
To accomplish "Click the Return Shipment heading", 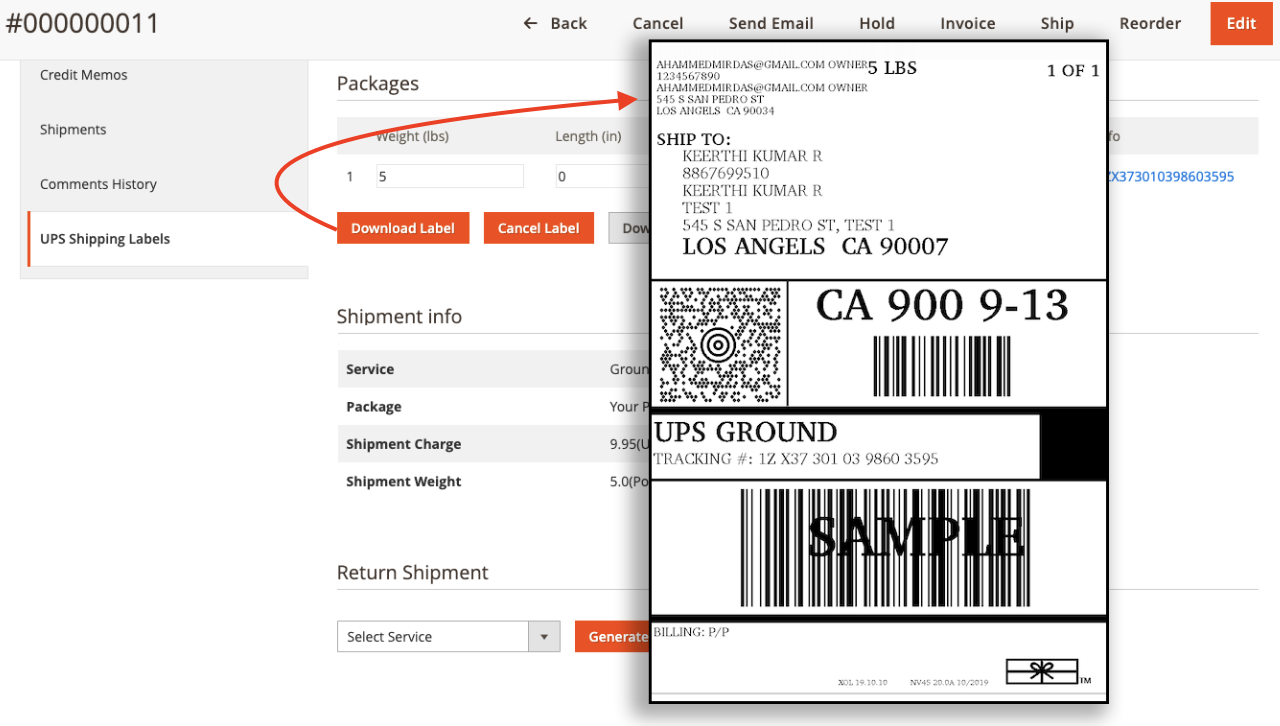I will coord(412,572).
